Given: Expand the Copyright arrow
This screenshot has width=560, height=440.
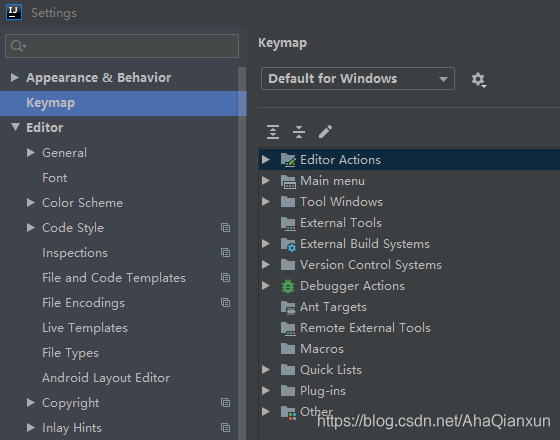Looking at the screenshot, I should [x=31, y=403].
